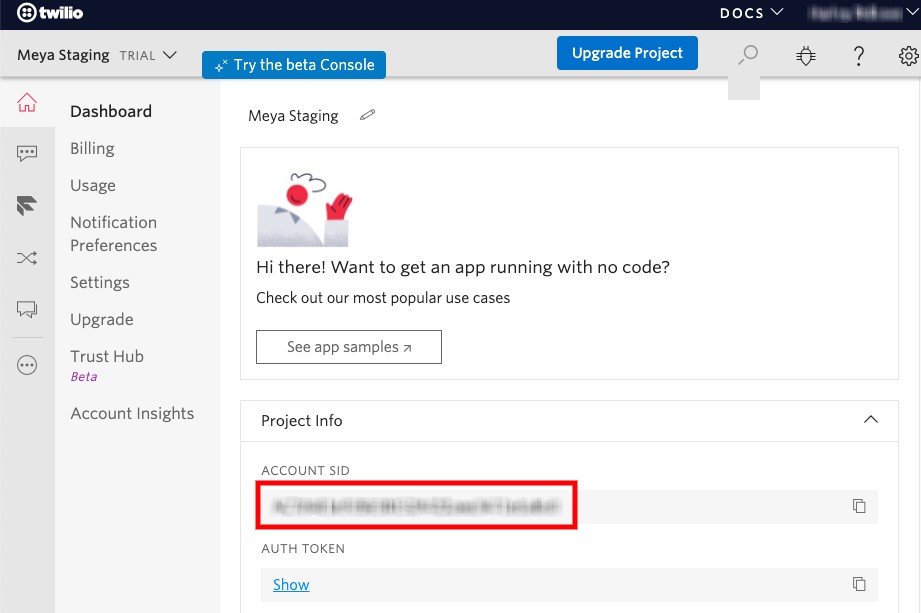The width and height of the screenshot is (921, 613).
Task: Click the Project Info heading
Action: pos(301,421)
